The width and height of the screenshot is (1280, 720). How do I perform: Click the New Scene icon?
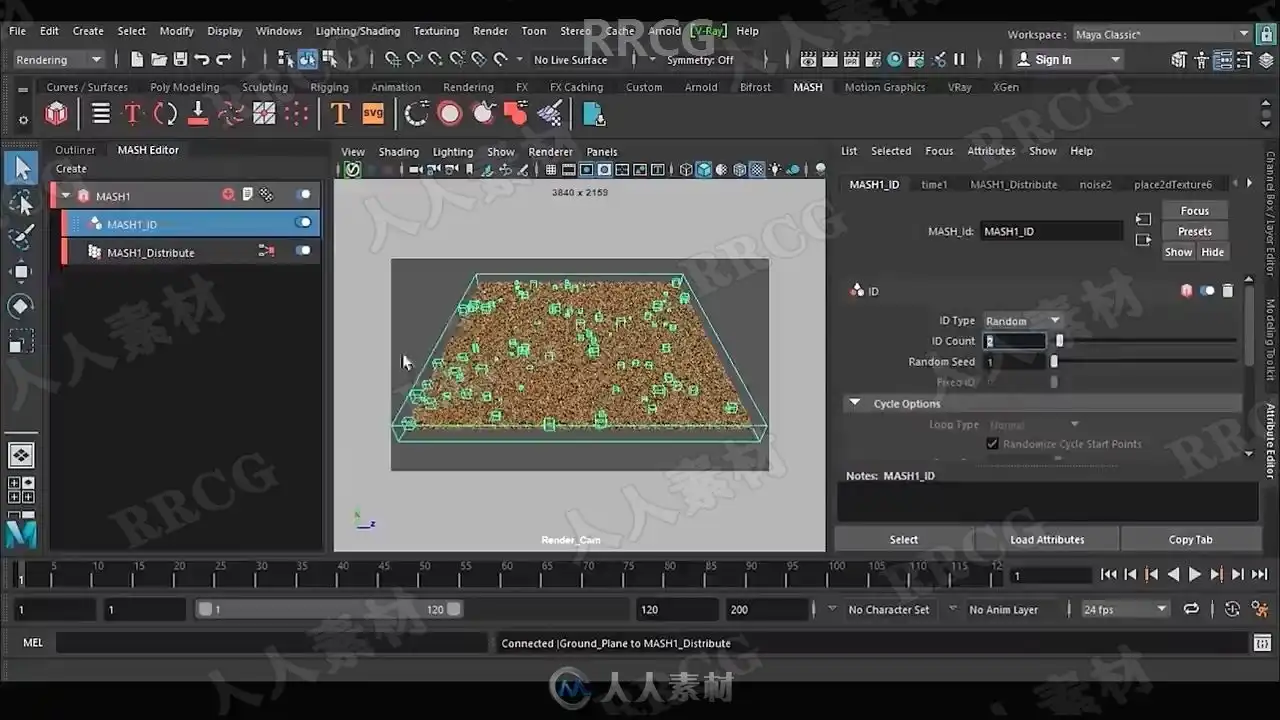point(137,59)
